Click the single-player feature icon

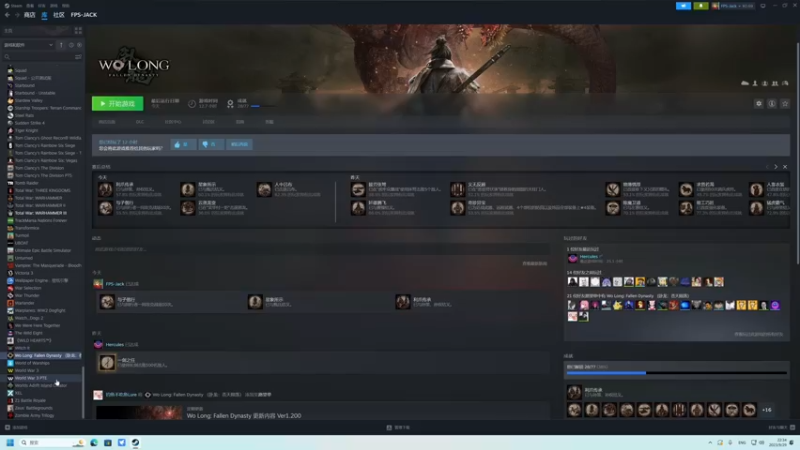tap(755, 83)
